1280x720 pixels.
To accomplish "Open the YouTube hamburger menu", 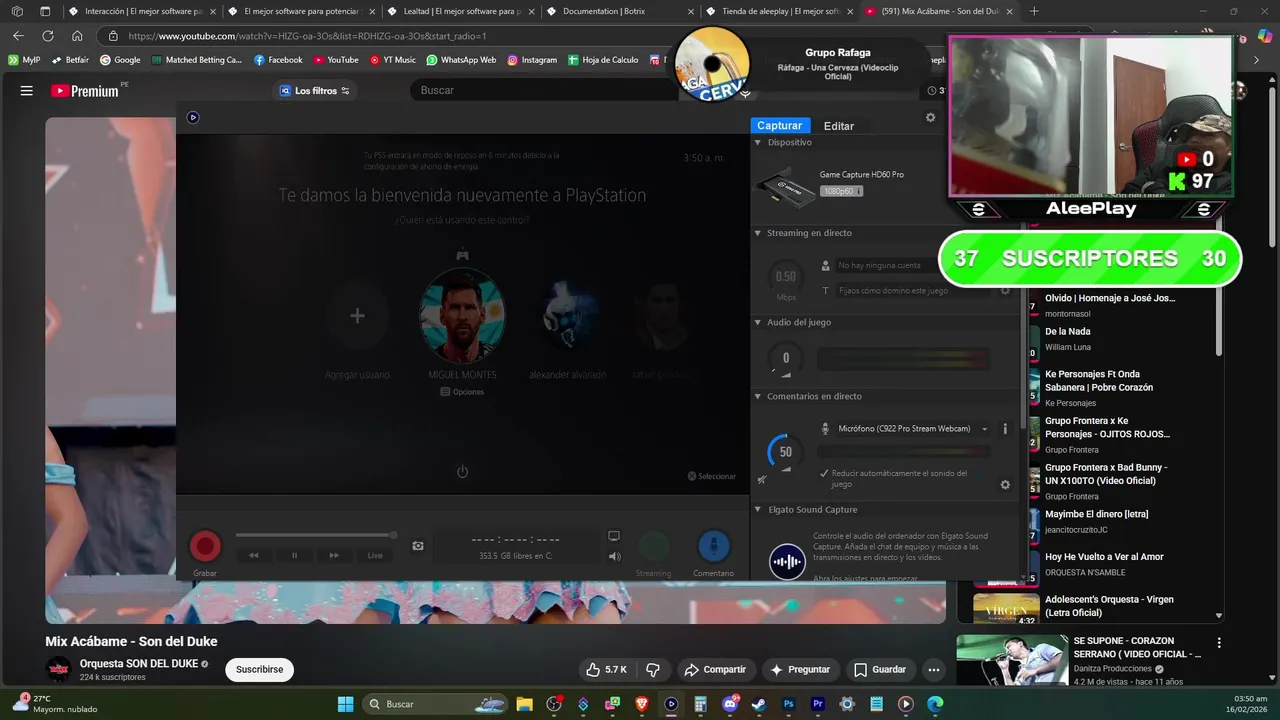I will pos(26,90).
